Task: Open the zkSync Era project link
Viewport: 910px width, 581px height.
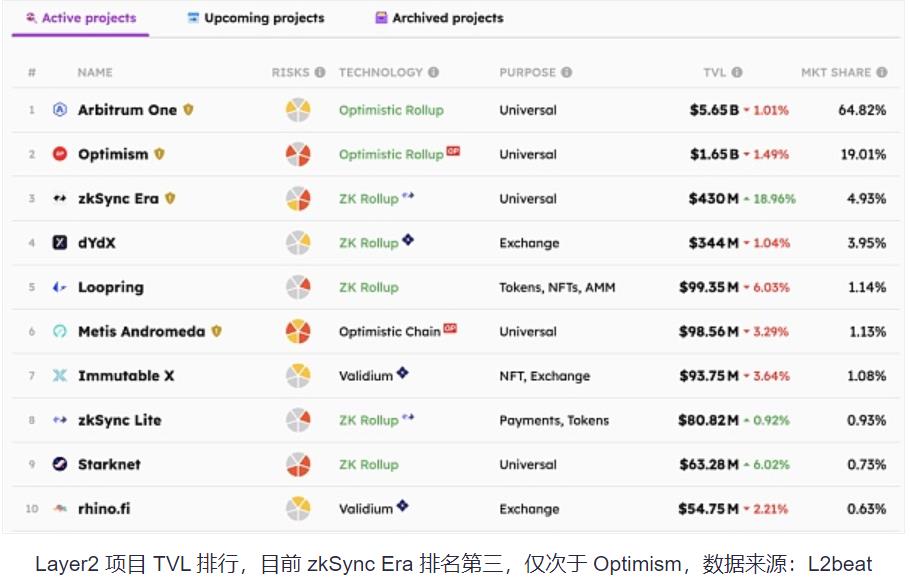Action: [x=118, y=199]
